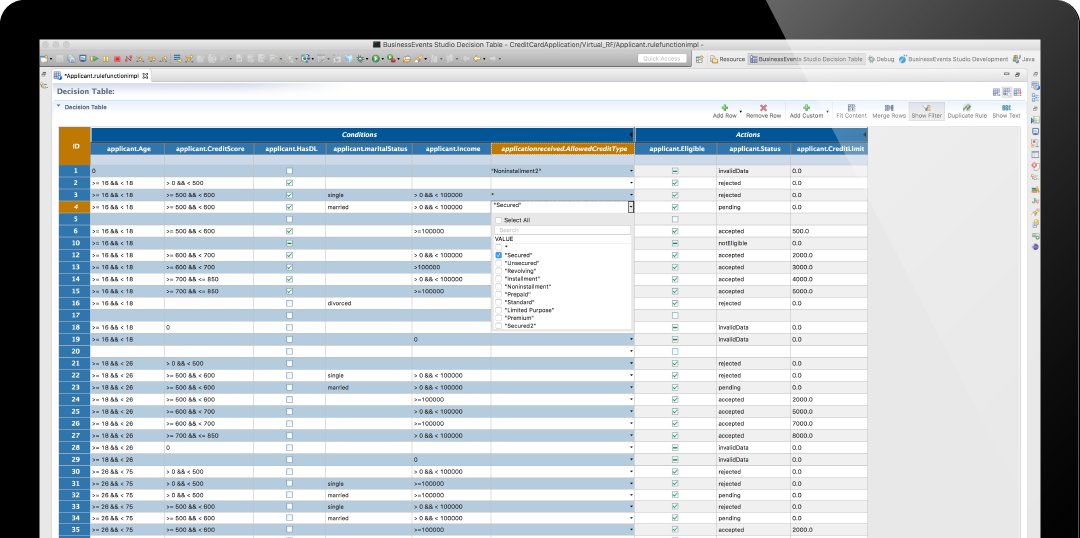Click the Save toolbar icon
1080x538 pixels.
pos(59,59)
